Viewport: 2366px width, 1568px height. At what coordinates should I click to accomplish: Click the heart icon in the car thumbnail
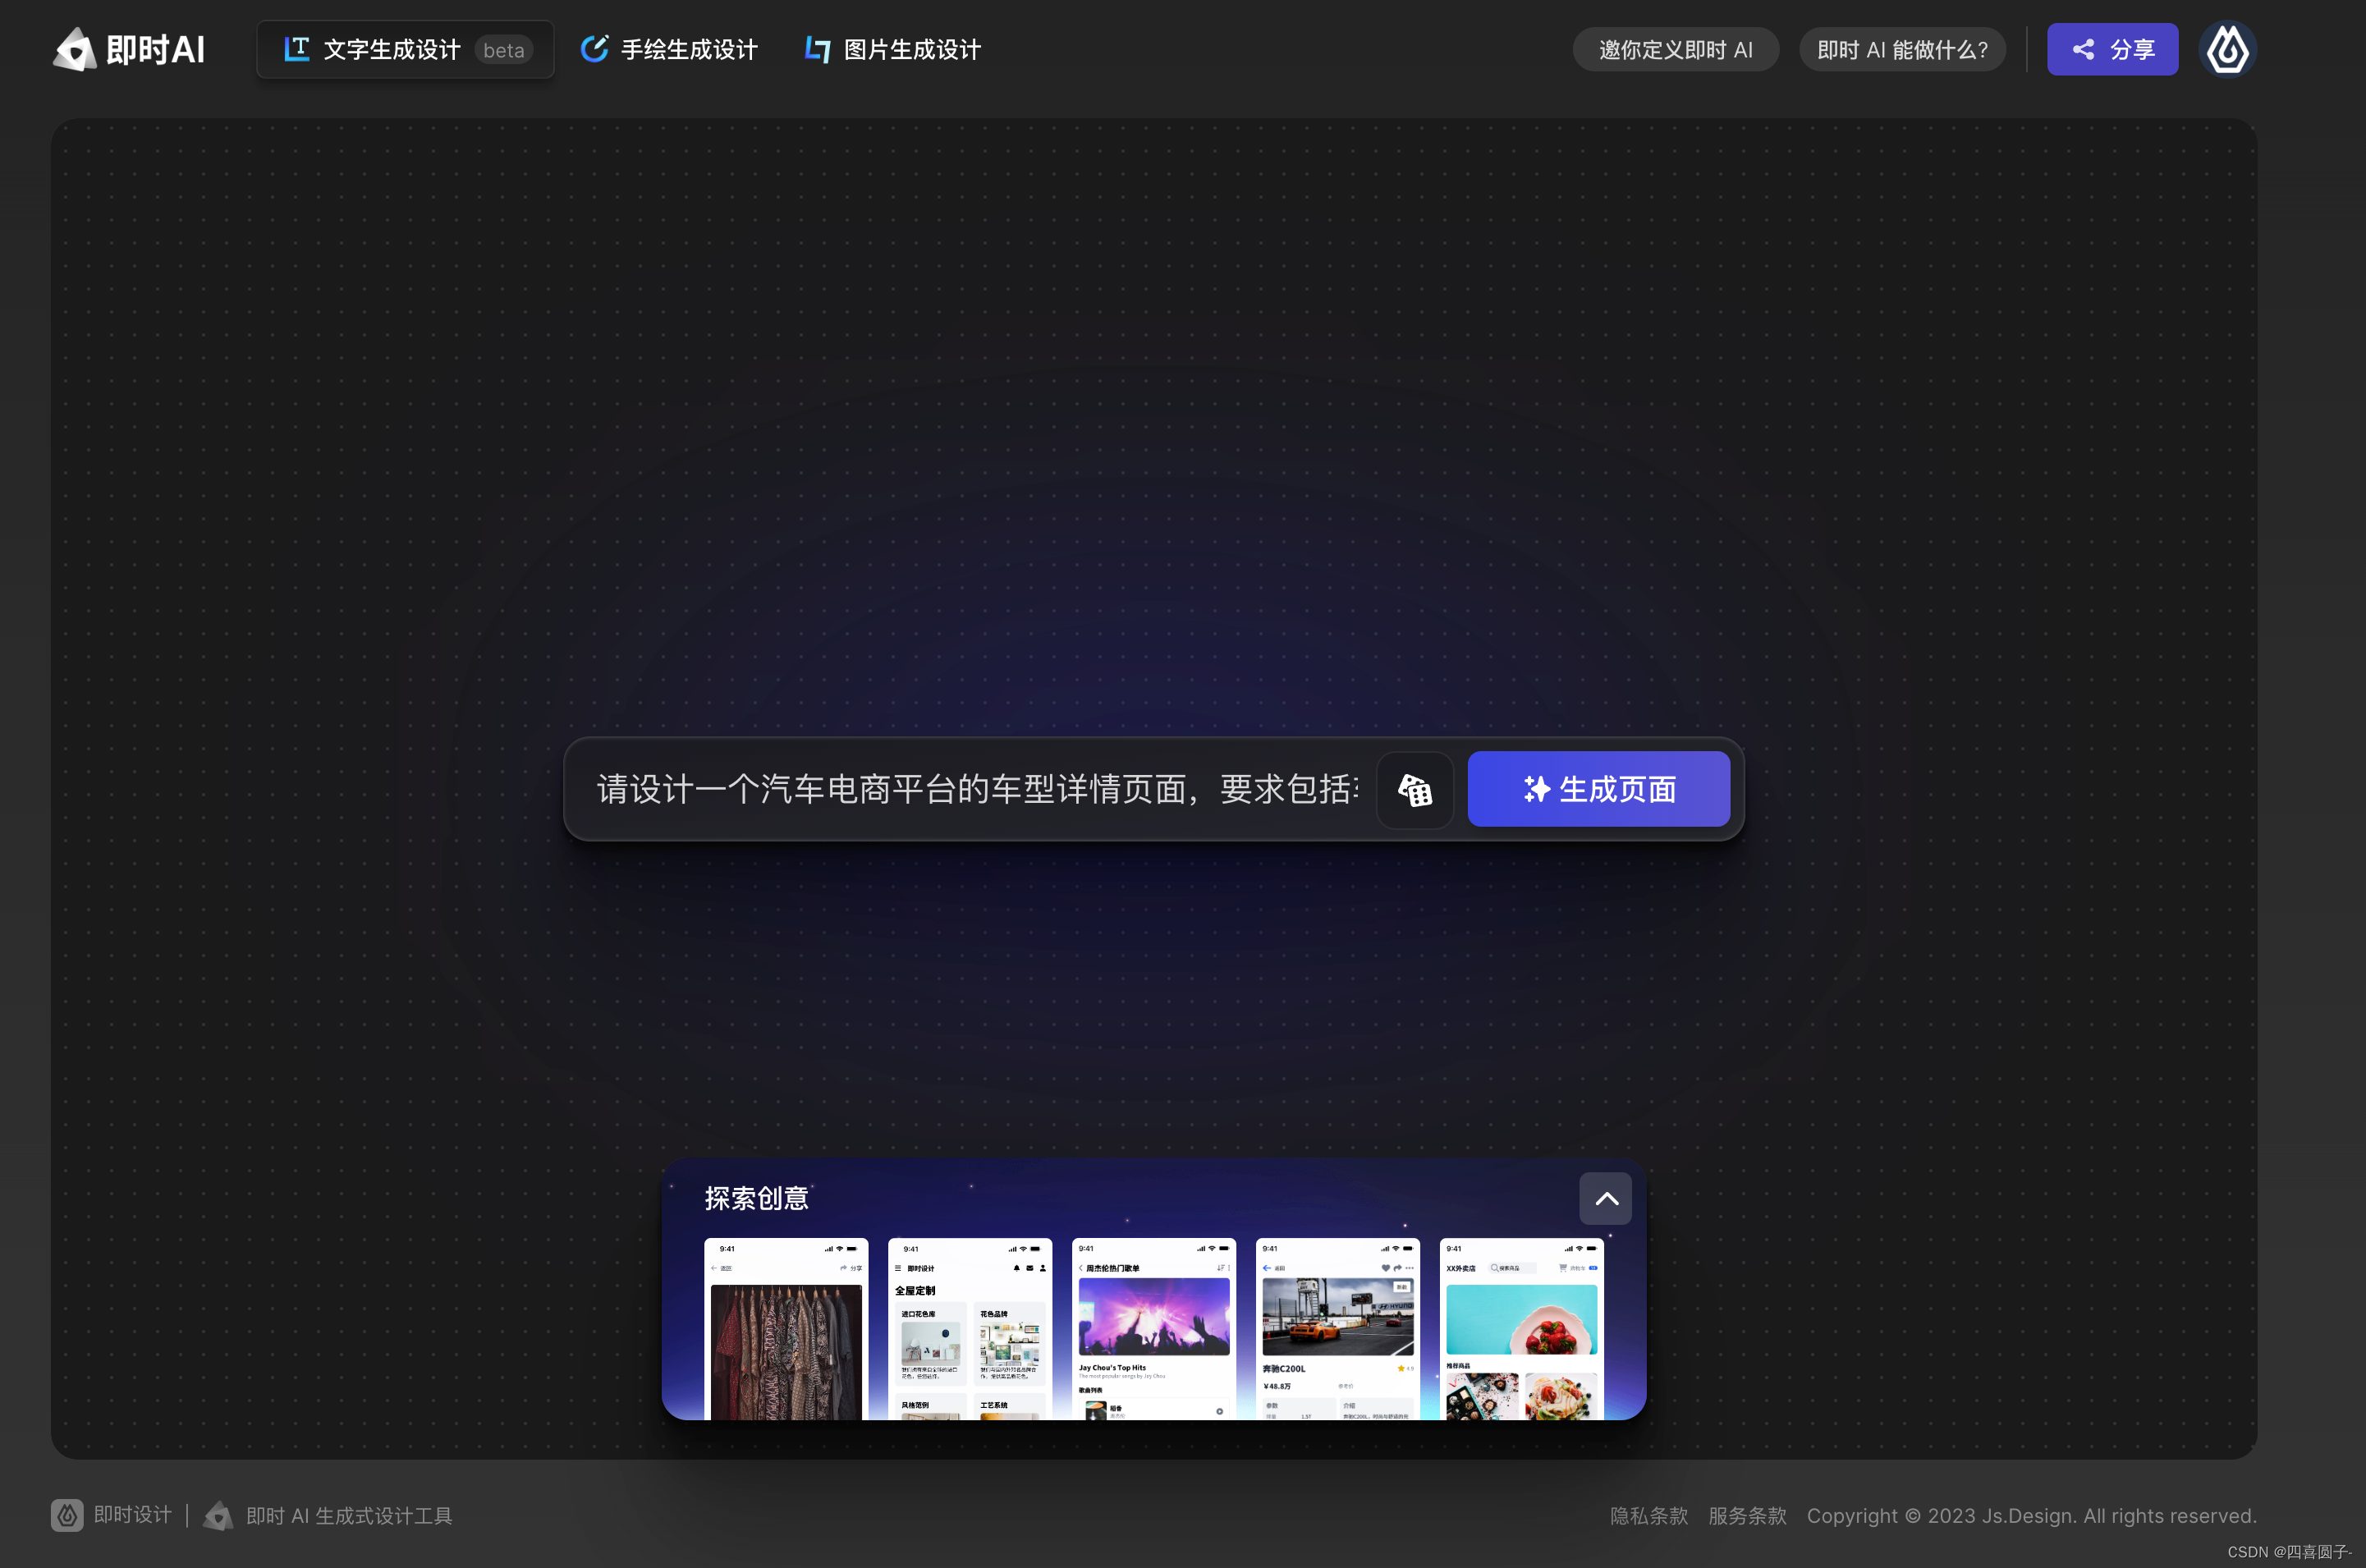(x=1385, y=1268)
